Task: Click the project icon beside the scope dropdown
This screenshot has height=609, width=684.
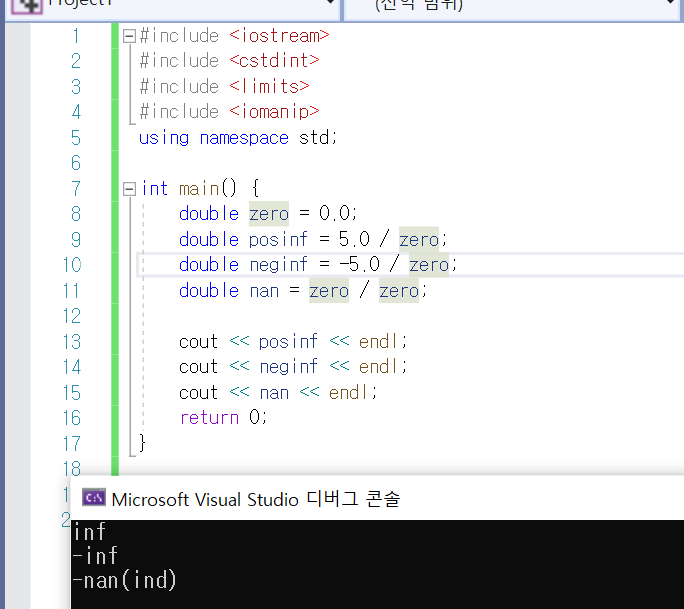Action: tap(27, 5)
